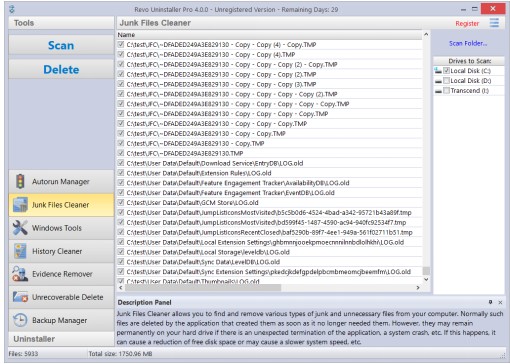This screenshot has height=364, width=510.
Task: Enable the Local Disk (D:) checkbox
Action: click(x=446, y=81)
